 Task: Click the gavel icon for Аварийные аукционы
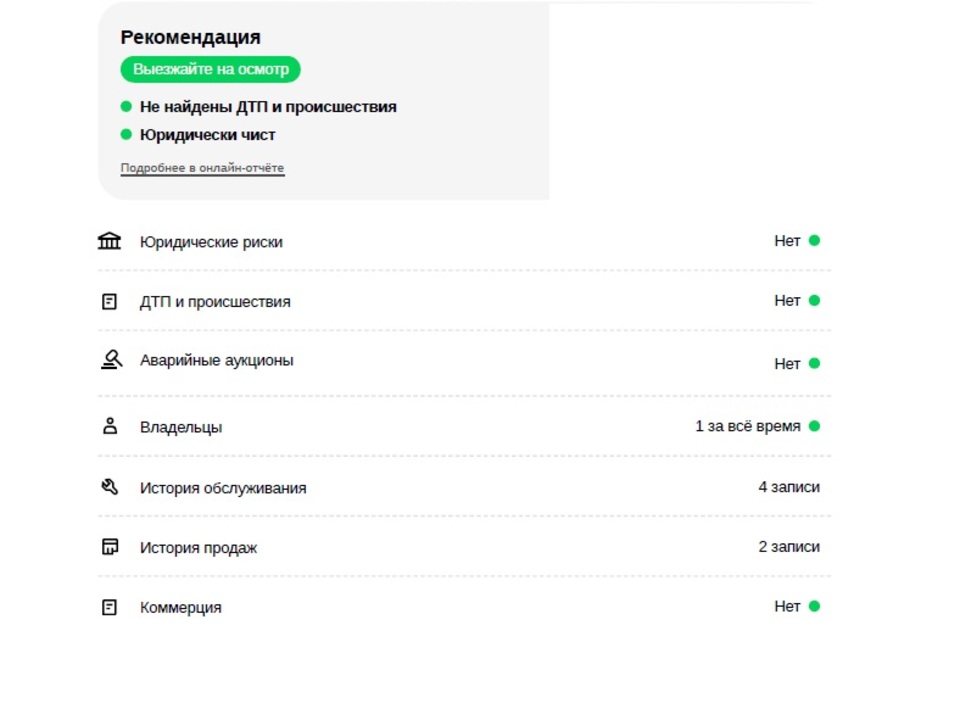pos(111,360)
